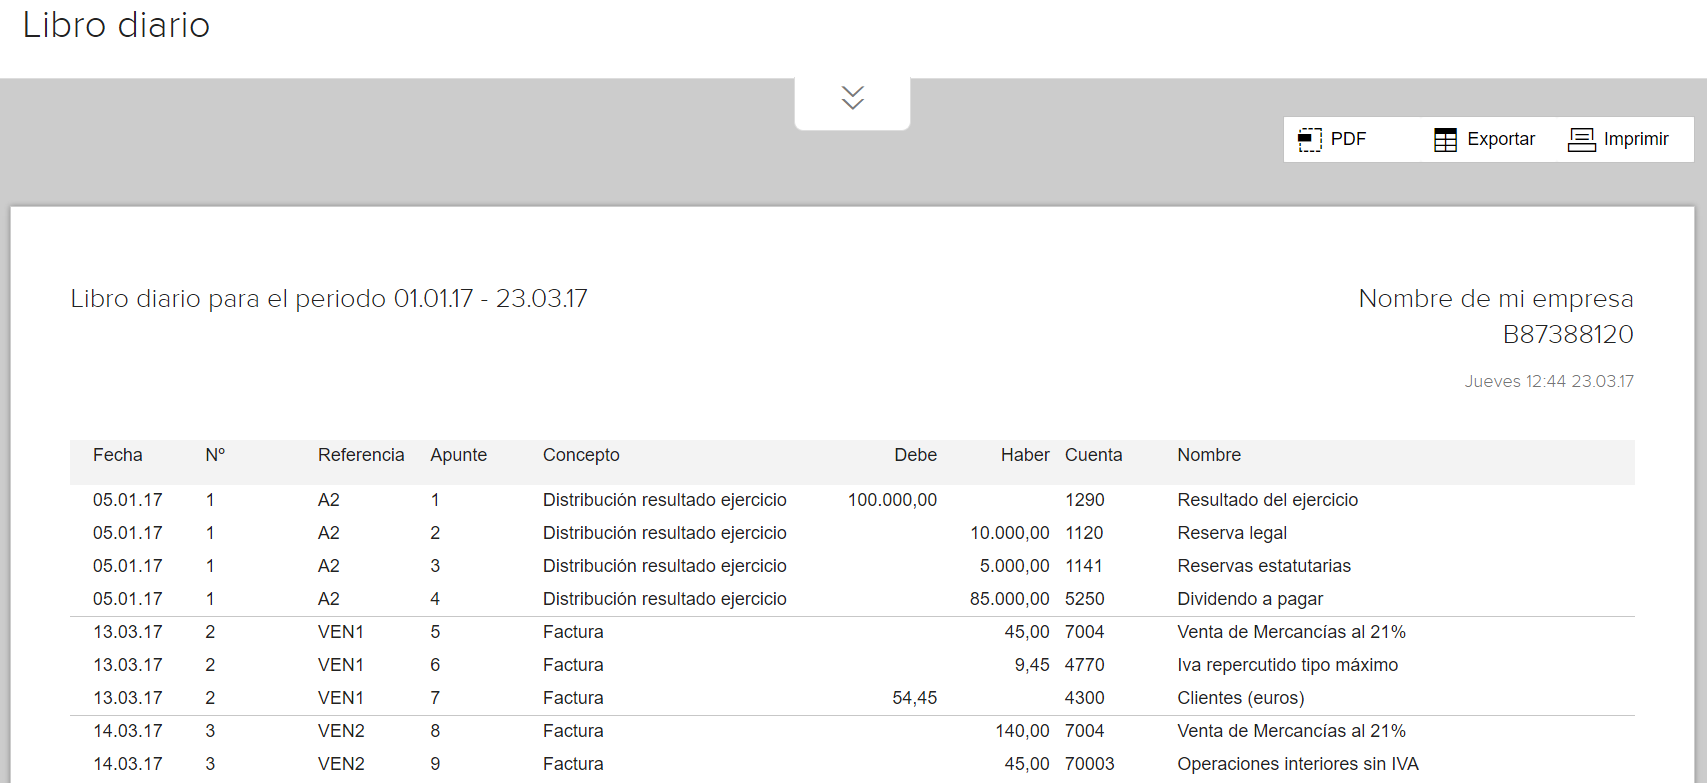Click the Imprimir printer icon
This screenshot has height=783, width=1707.
tap(1582, 140)
